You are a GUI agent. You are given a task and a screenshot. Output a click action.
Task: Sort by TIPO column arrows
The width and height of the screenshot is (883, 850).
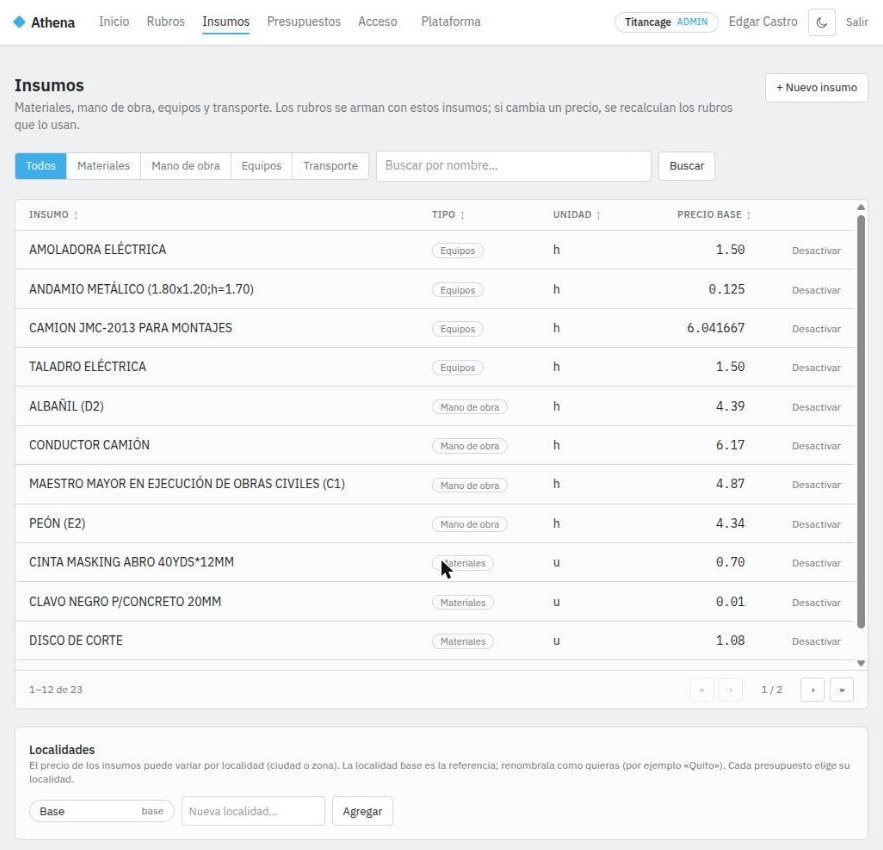click(462, 215)
